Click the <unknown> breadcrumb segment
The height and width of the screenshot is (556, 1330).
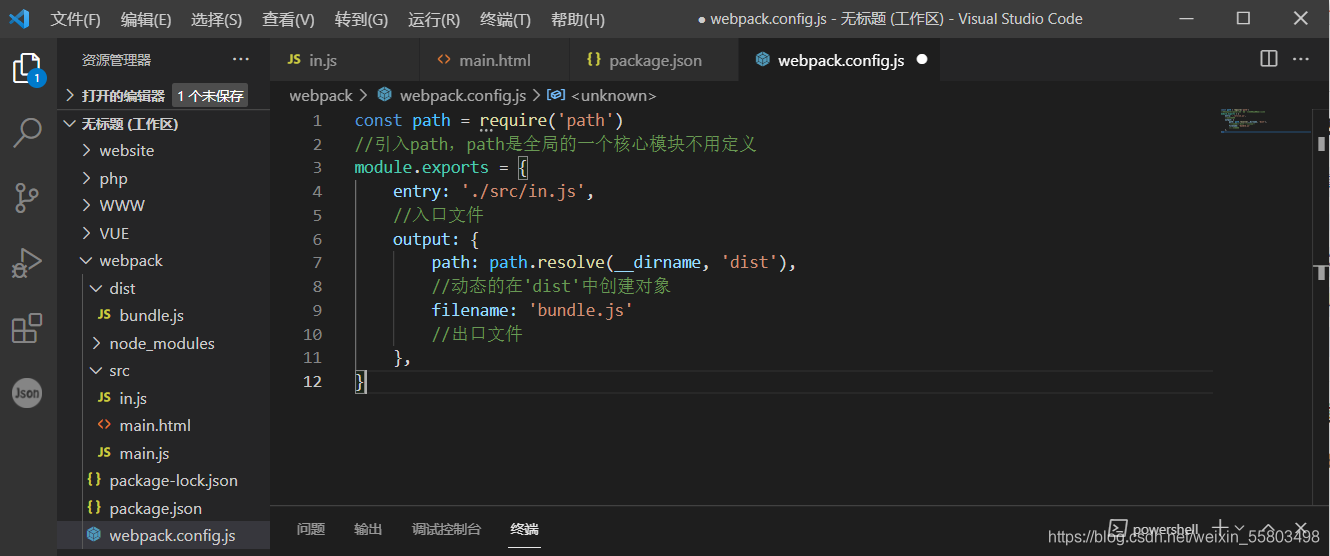pos(613,95)
